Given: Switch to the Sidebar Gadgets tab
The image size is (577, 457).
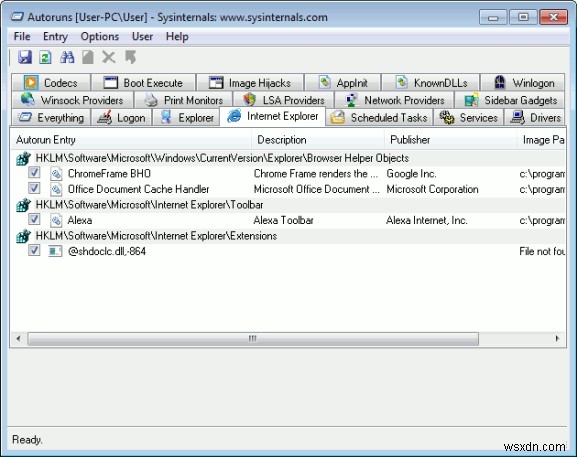Looking at the screenshot, I should point(510,100).
